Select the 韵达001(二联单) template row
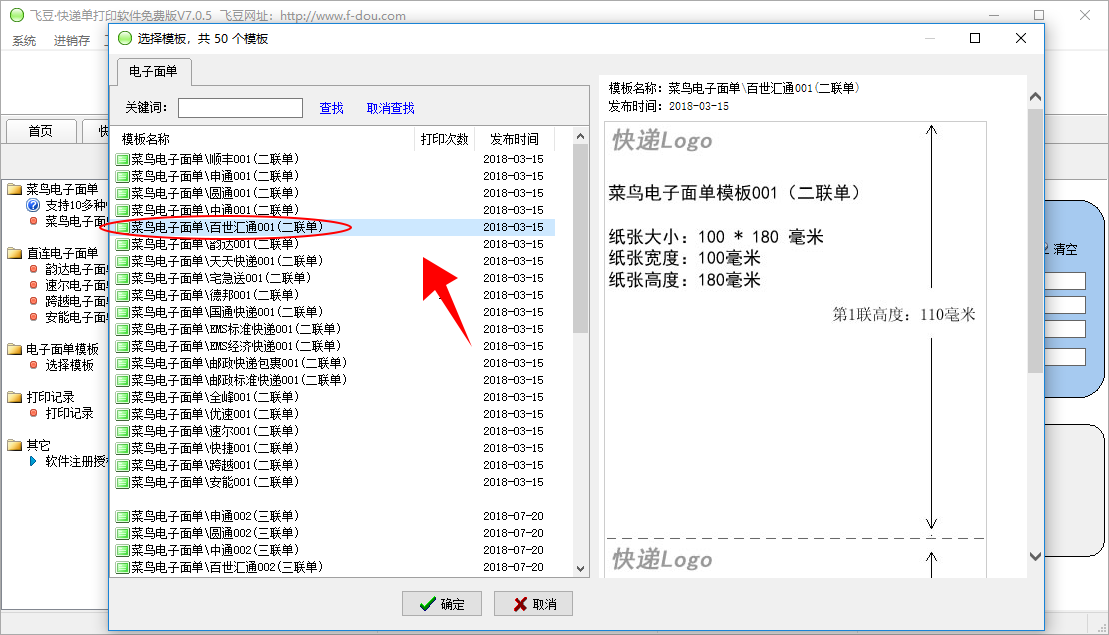The width and height of the screenshot is (1109, 635). tap(335, 245)
